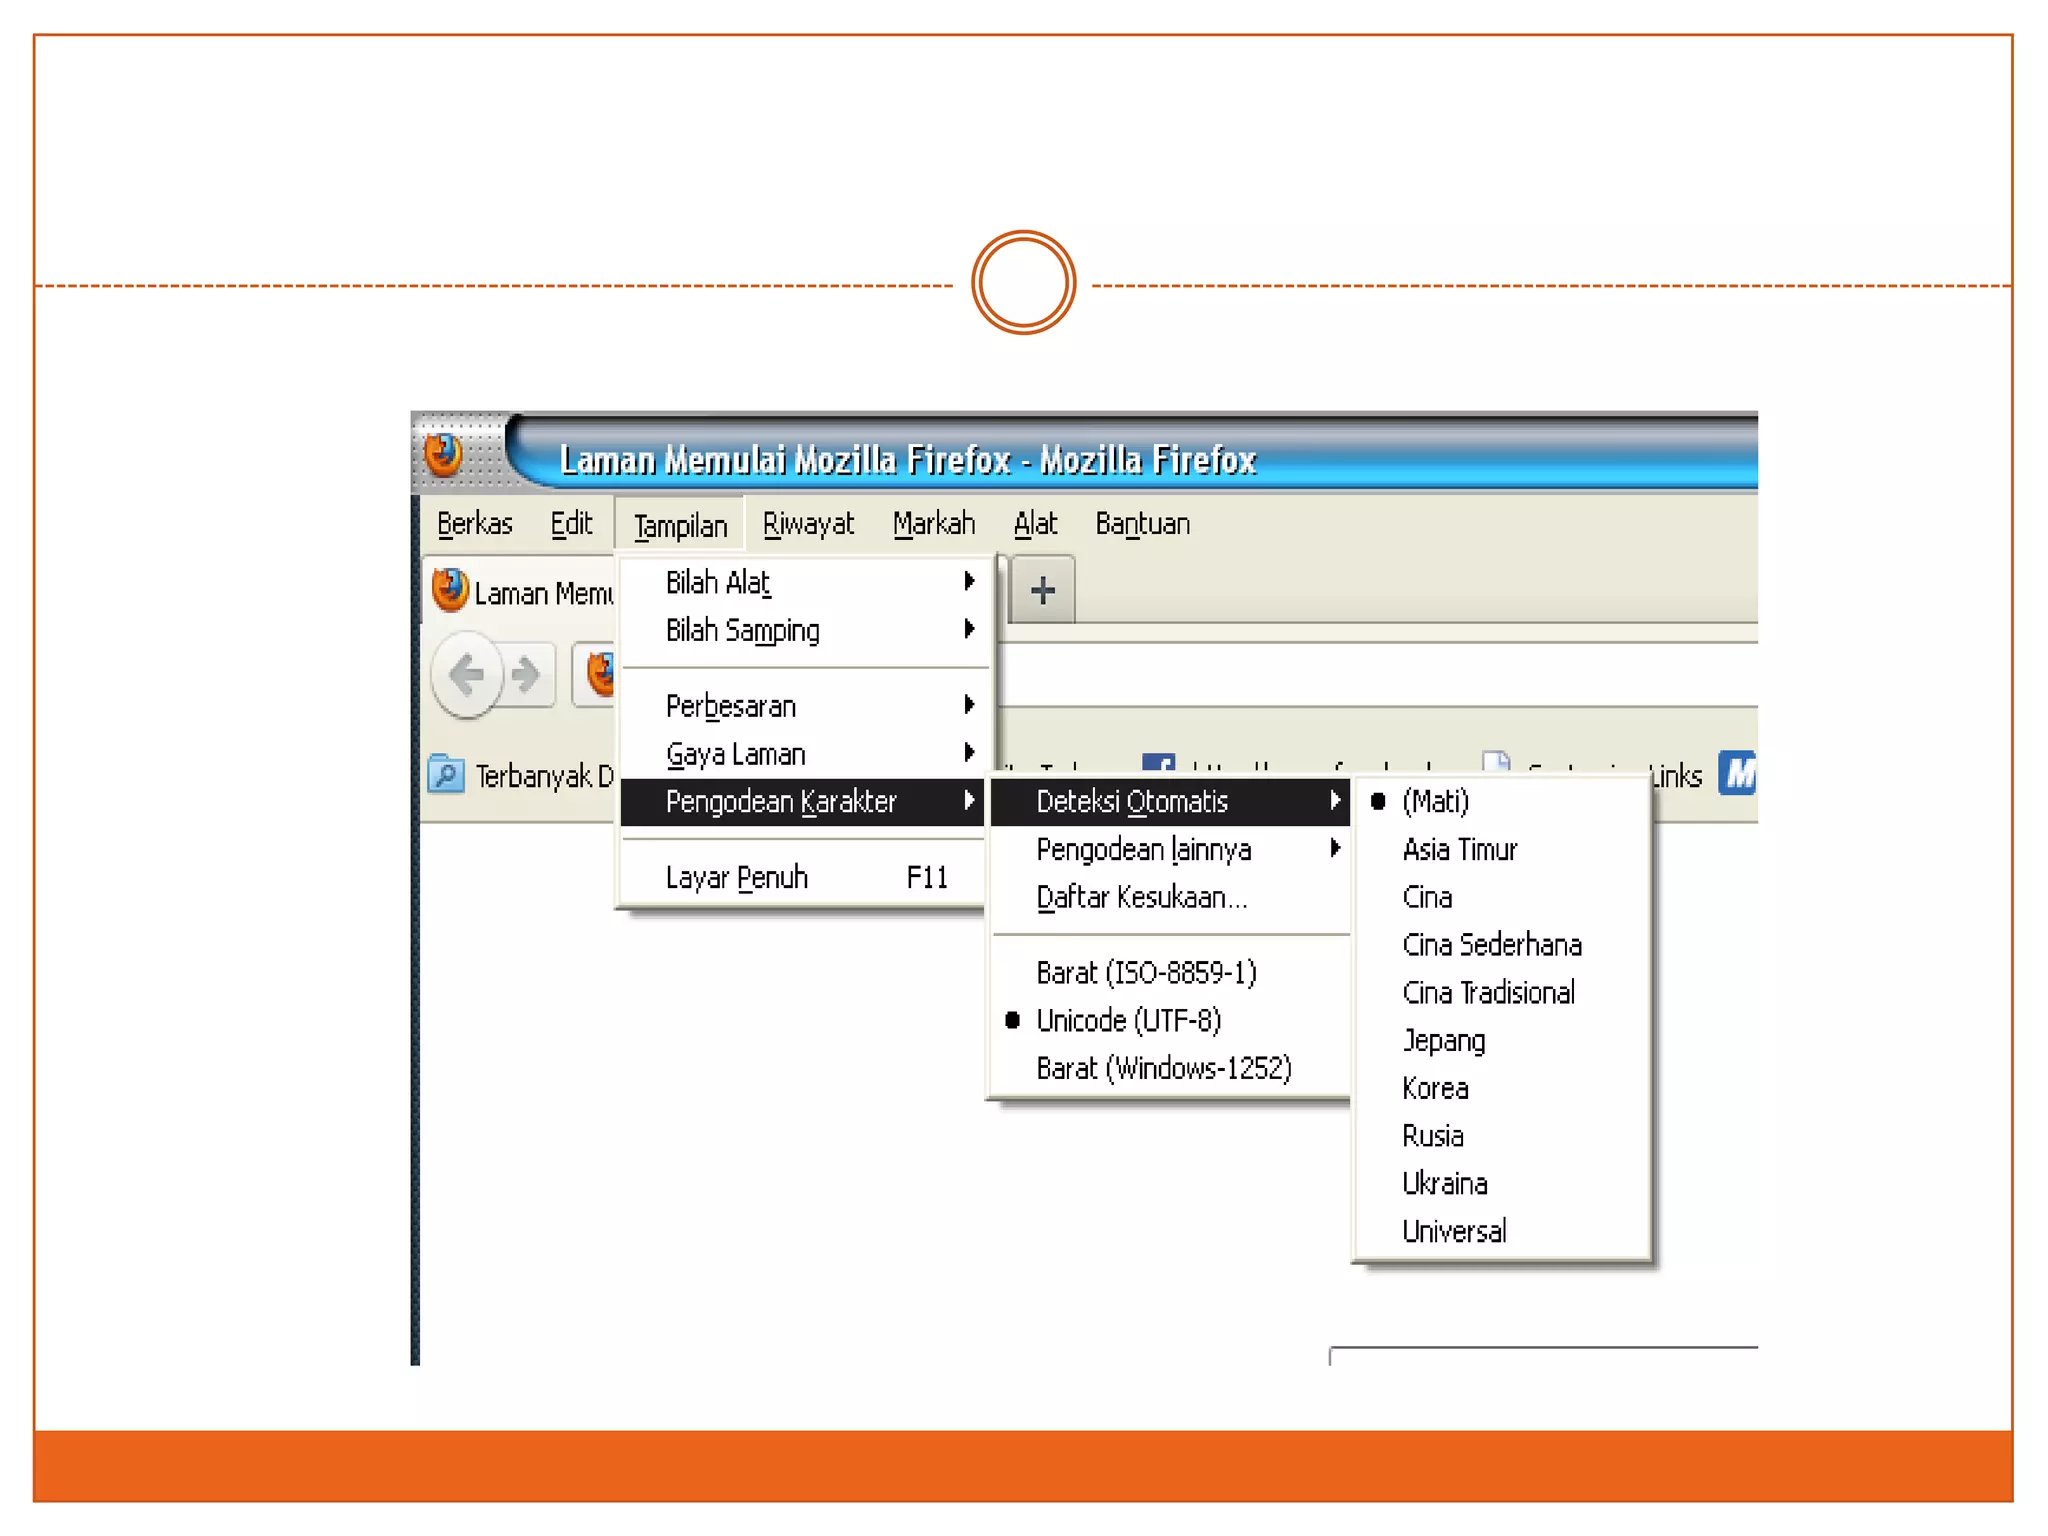The width and height of the screenshot is (2048, 1536).
Task: Click the back navigation arrow
Action: coord(467,674)
